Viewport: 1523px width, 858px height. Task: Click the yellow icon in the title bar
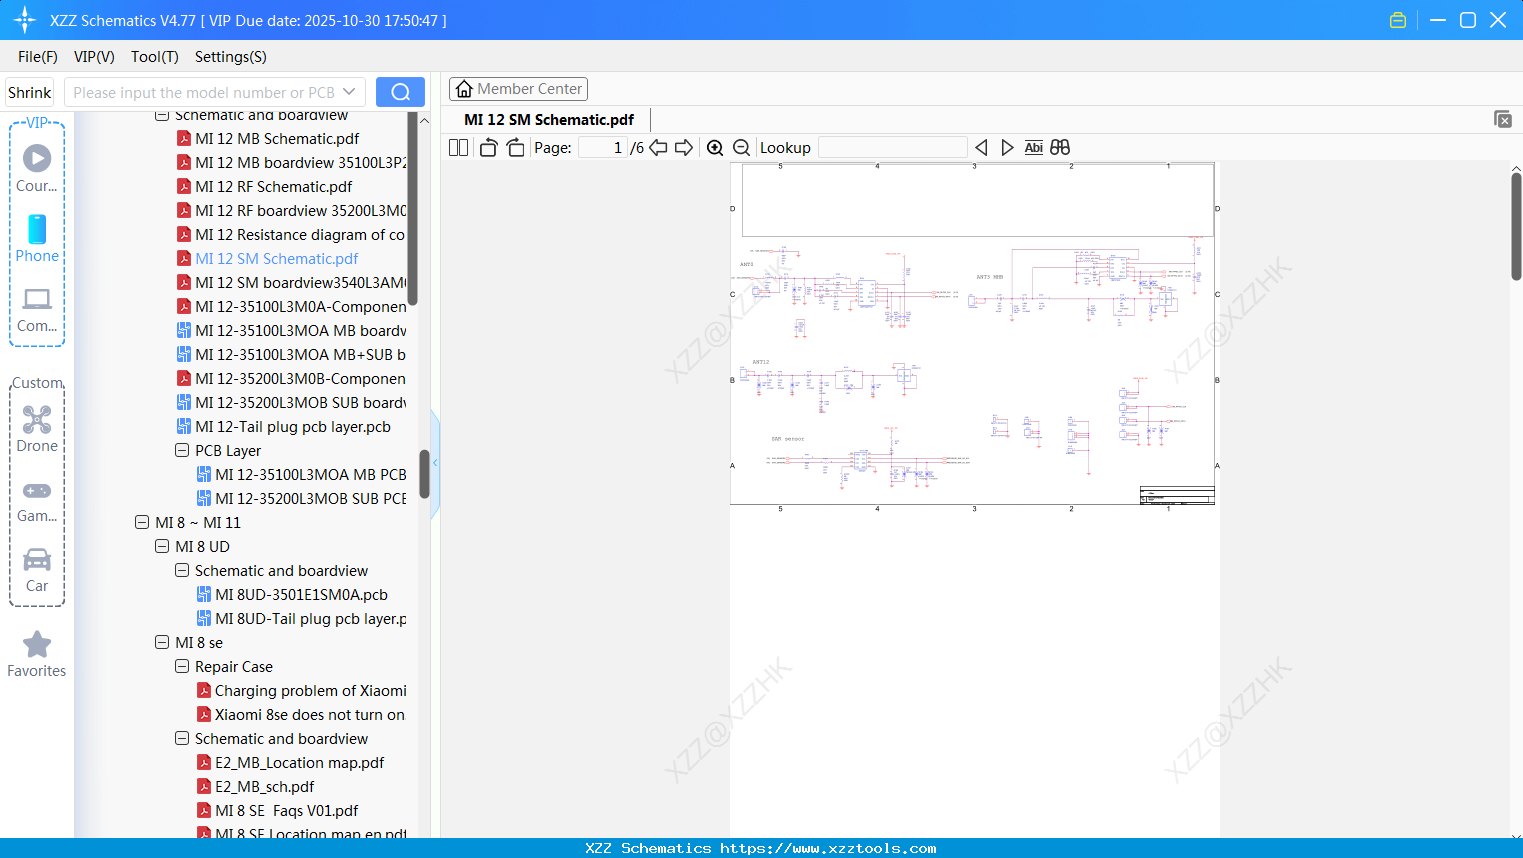coord(1398,20)
